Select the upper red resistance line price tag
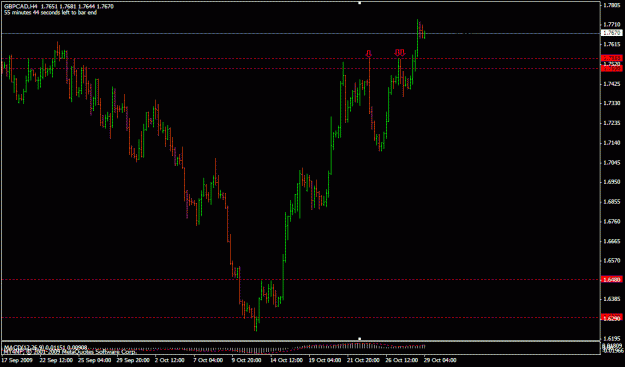 pos(612,58)
